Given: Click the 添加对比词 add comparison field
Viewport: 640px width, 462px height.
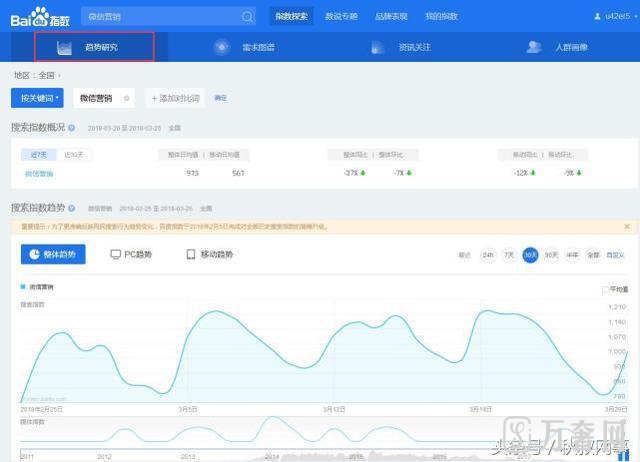Looking at the screenshot, I should click(x=175, y=98).
